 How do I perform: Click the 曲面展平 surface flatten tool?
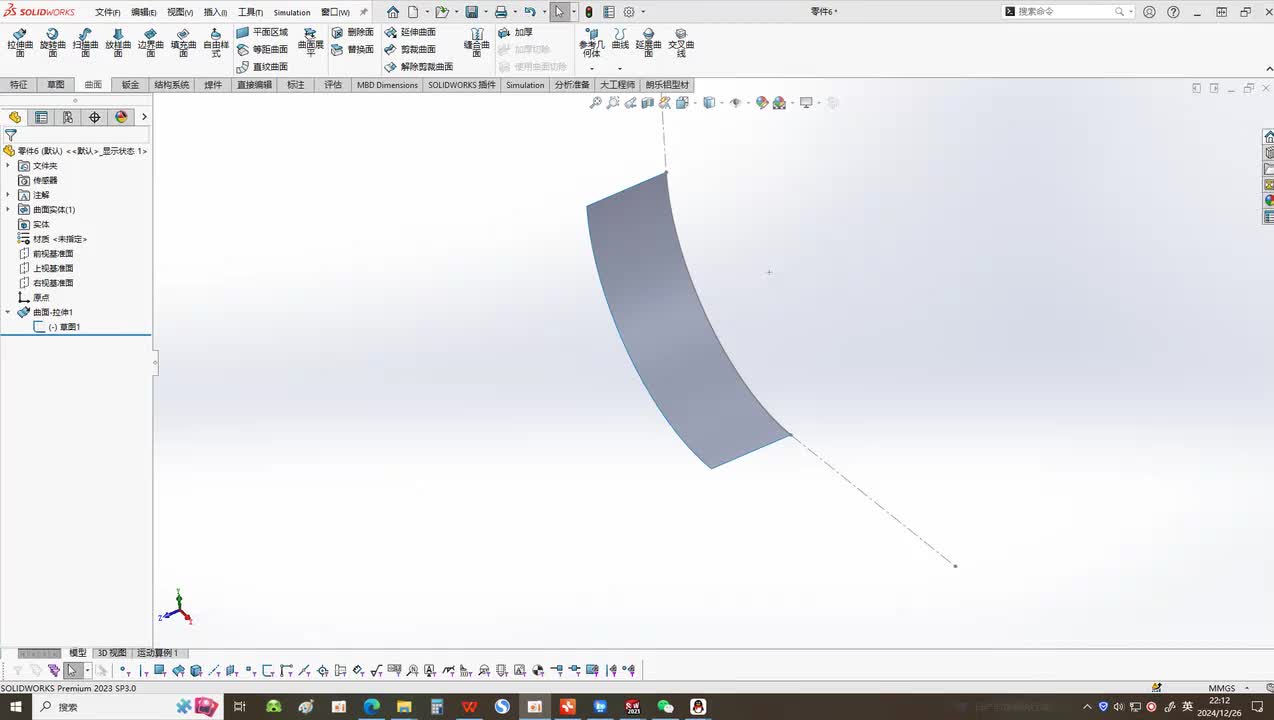click(311, 43)
